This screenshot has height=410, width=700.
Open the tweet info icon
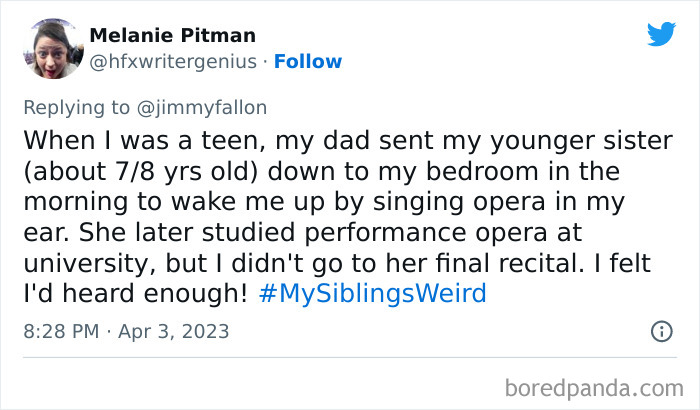tap(661, 330)
